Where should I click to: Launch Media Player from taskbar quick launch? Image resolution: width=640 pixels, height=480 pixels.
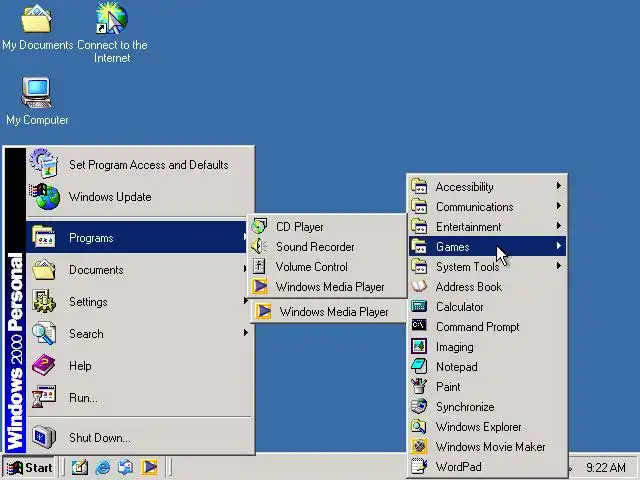tap(149, 467)
